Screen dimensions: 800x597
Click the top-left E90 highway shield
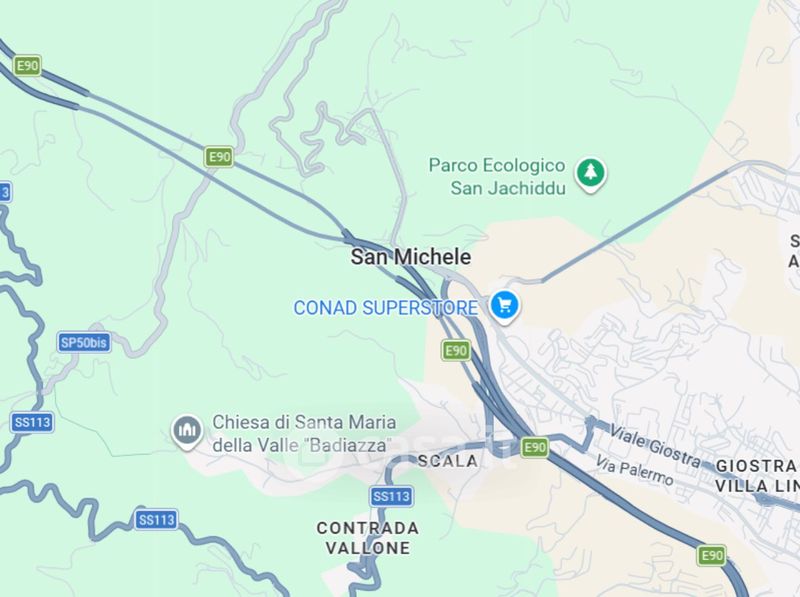[x=27, y=65]
